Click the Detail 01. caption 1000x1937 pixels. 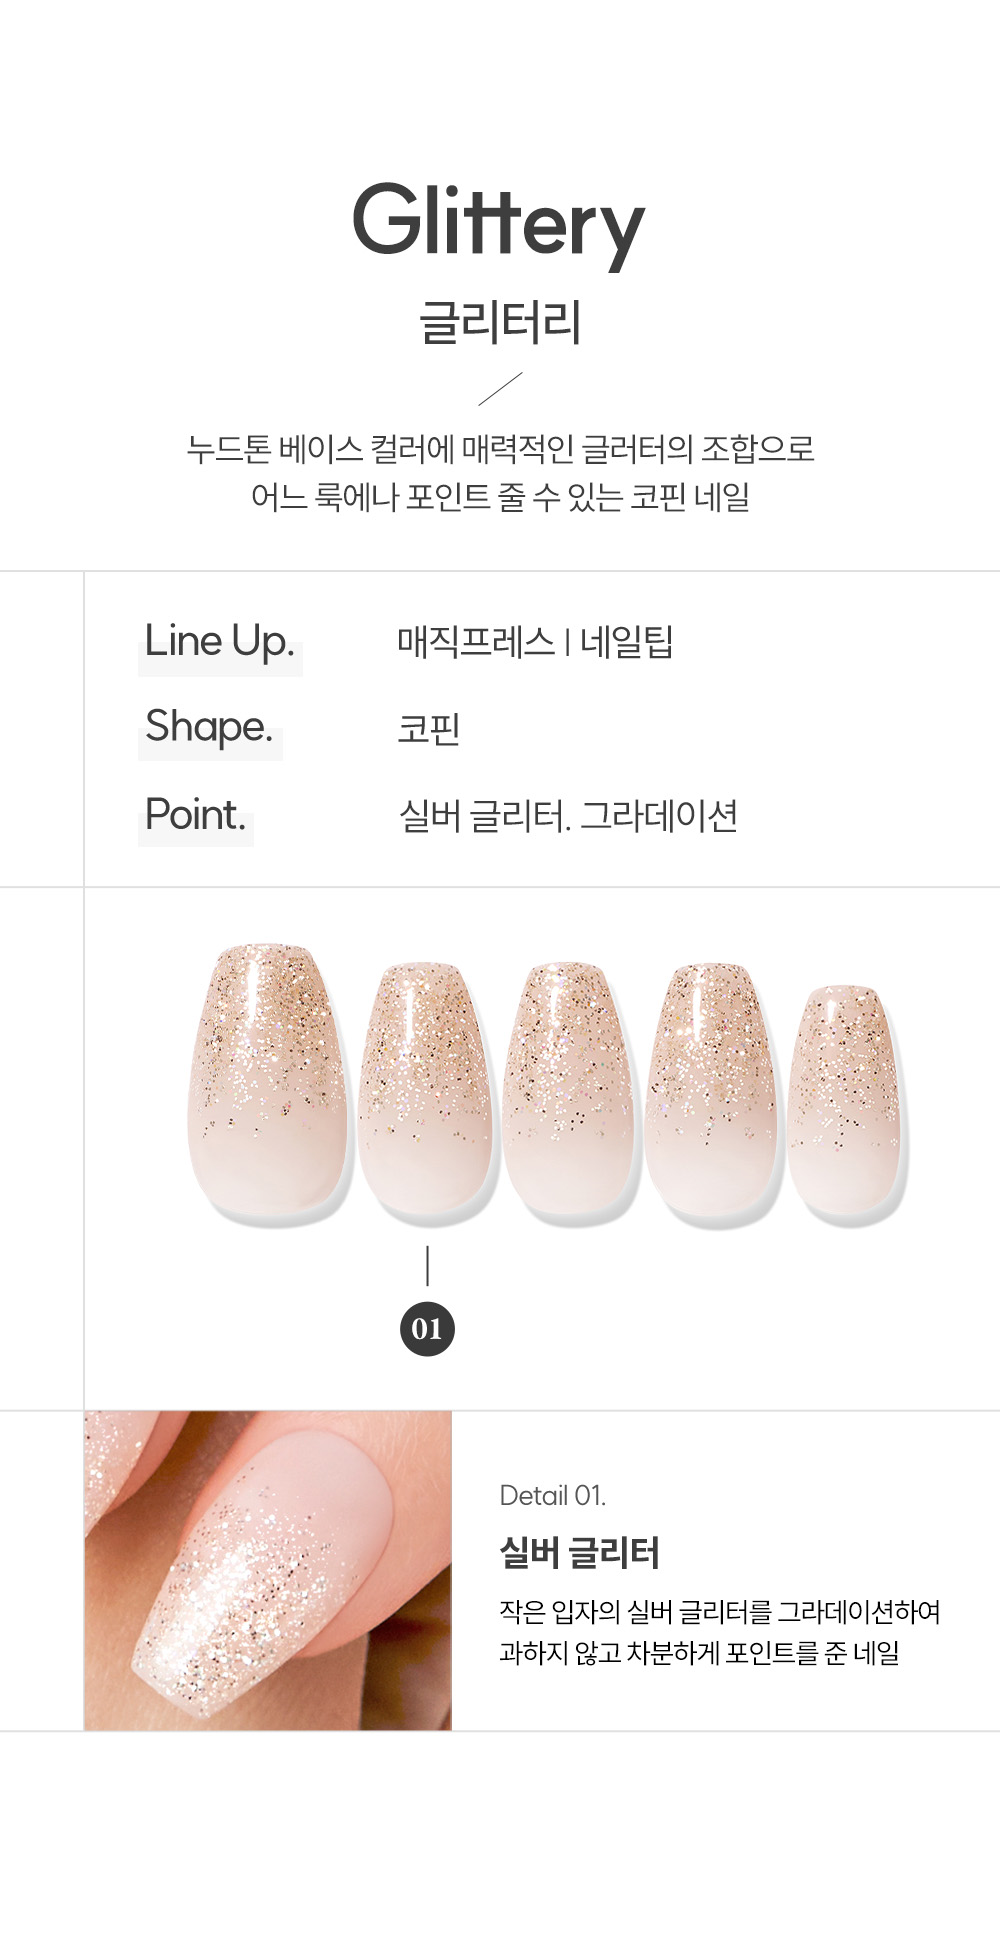point(552,1495)
